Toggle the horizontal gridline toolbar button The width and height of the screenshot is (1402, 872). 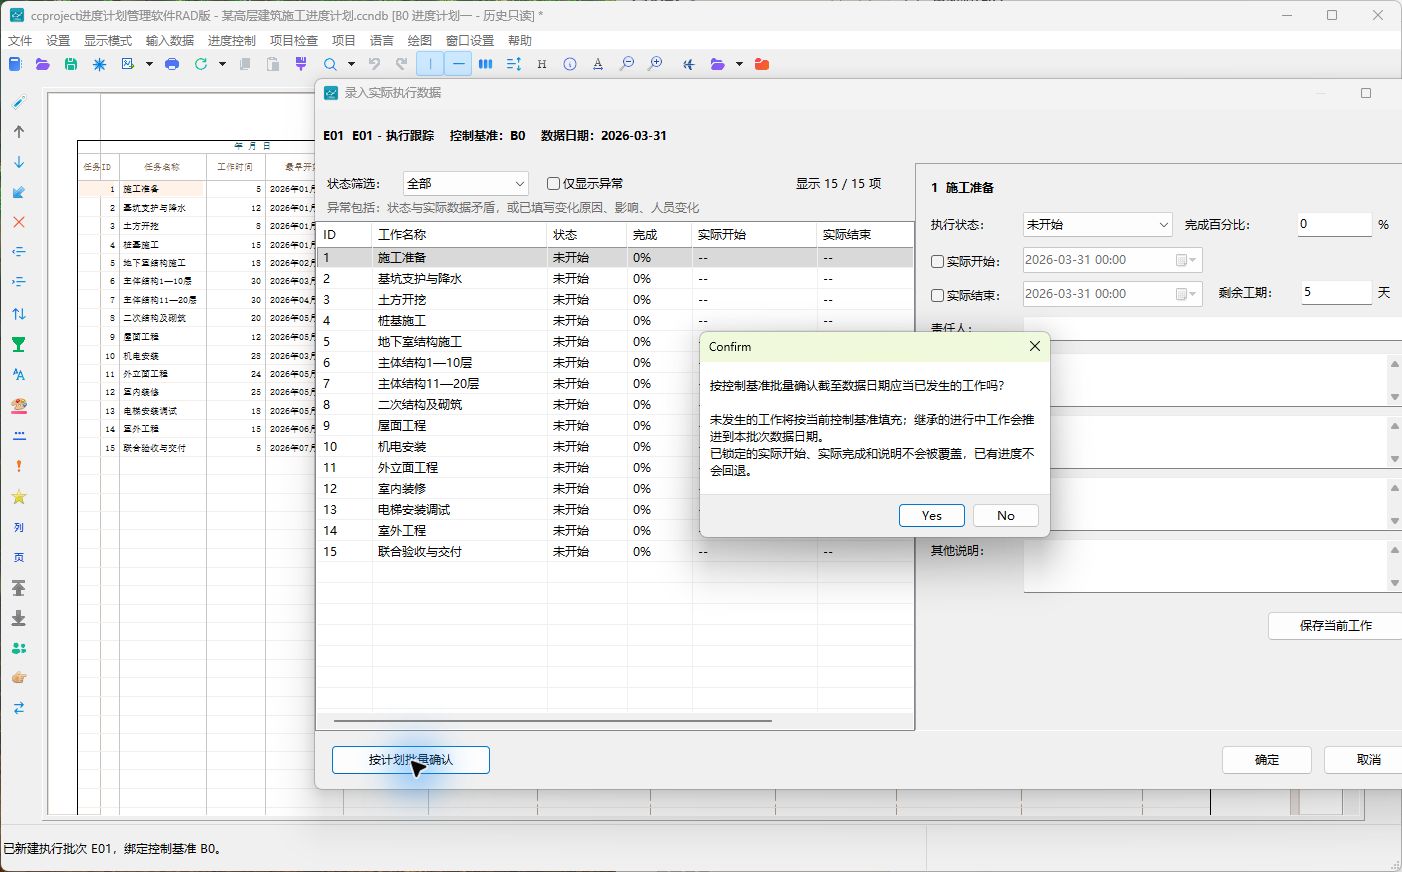pos(458,64)
